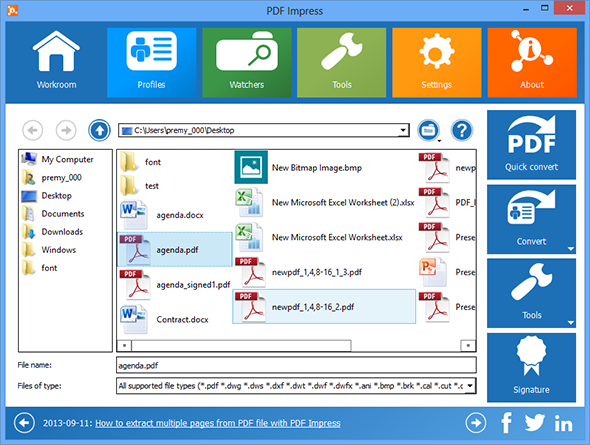Select the test folder in file list
This screenshot has height=445, width=590.
(140, 186)
